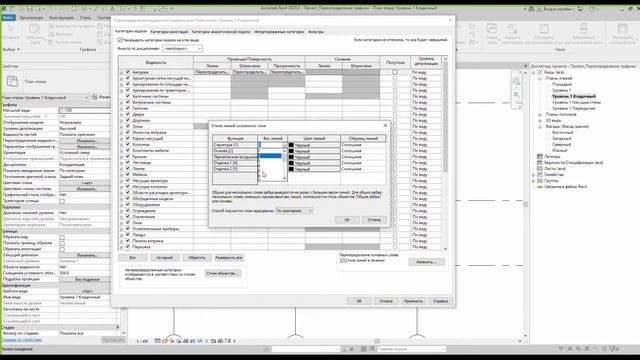Screen dimensions: 640x360
Task: Open the layer cleanup method 'По умолчанию' dropdown
Action: [x=294, y=211]
